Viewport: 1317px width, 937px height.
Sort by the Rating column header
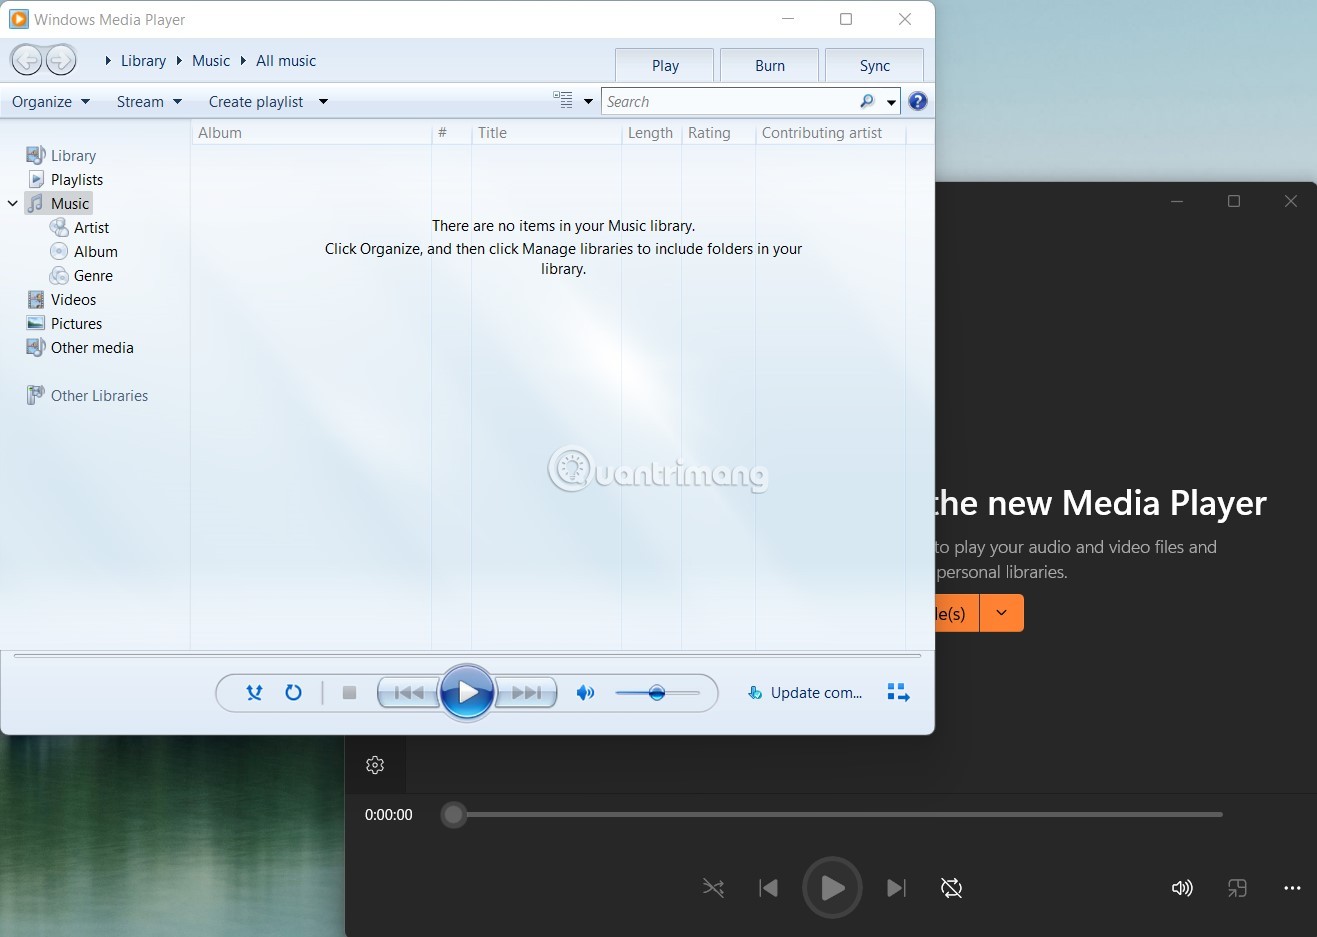click(718, 132)
